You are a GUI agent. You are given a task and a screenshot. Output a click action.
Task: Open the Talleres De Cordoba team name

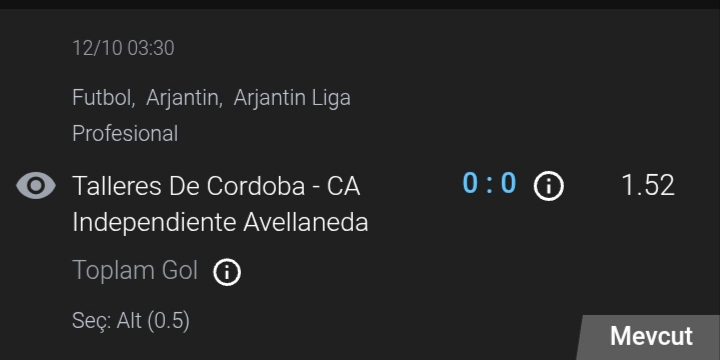coord(189,186)
